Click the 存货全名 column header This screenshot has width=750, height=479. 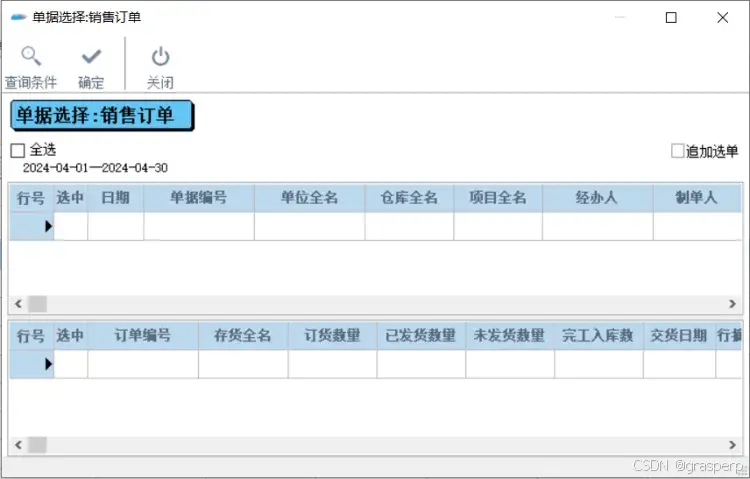tap(243, 335)
